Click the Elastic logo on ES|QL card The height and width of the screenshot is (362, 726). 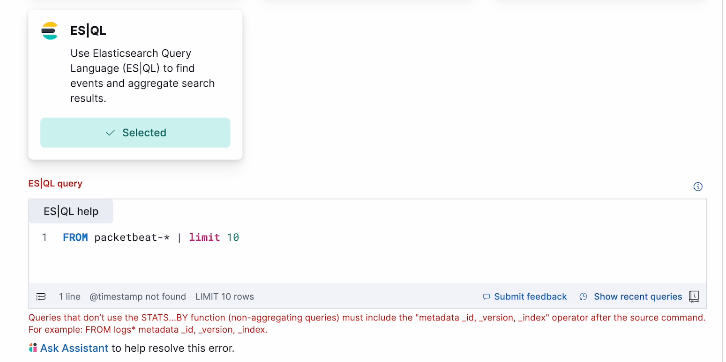50,31
